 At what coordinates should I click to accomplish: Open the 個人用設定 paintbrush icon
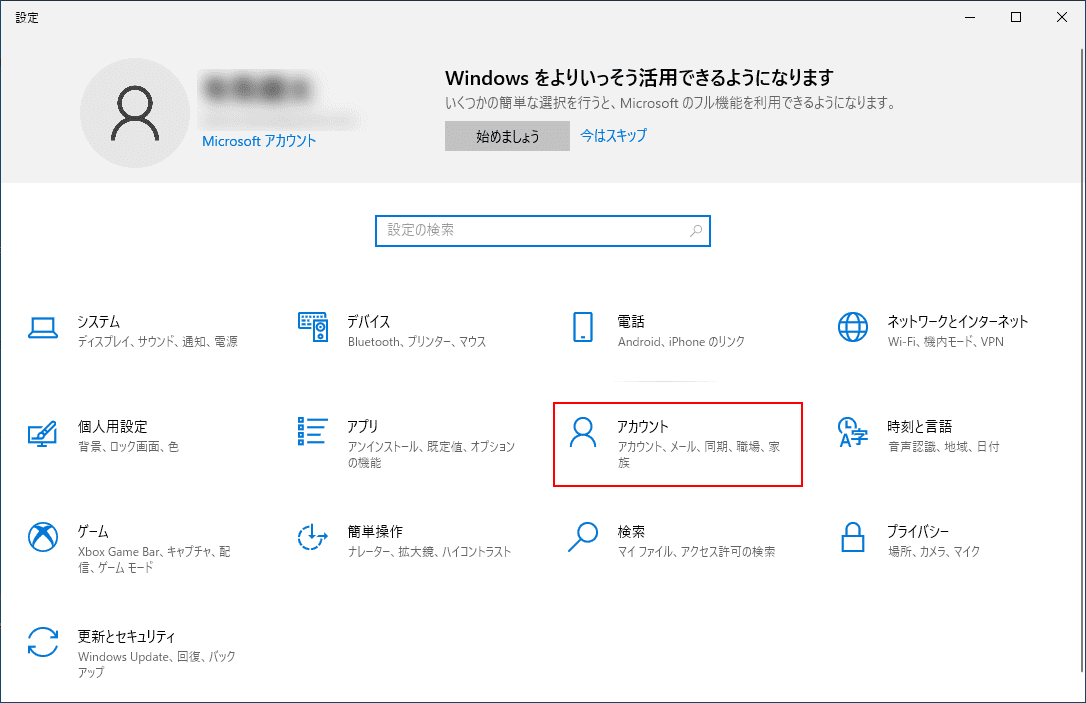tap(43, 433)
